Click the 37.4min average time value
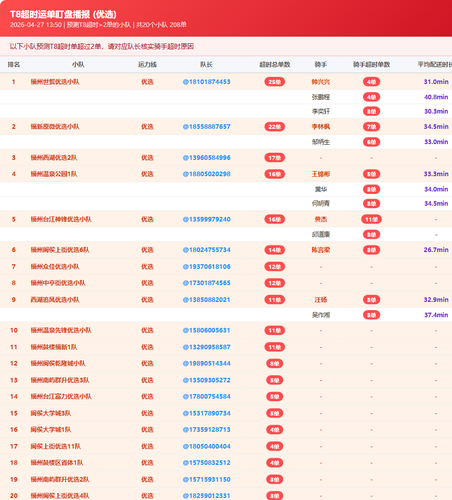This screenshot has width=452, height=500. click(436, 315)
